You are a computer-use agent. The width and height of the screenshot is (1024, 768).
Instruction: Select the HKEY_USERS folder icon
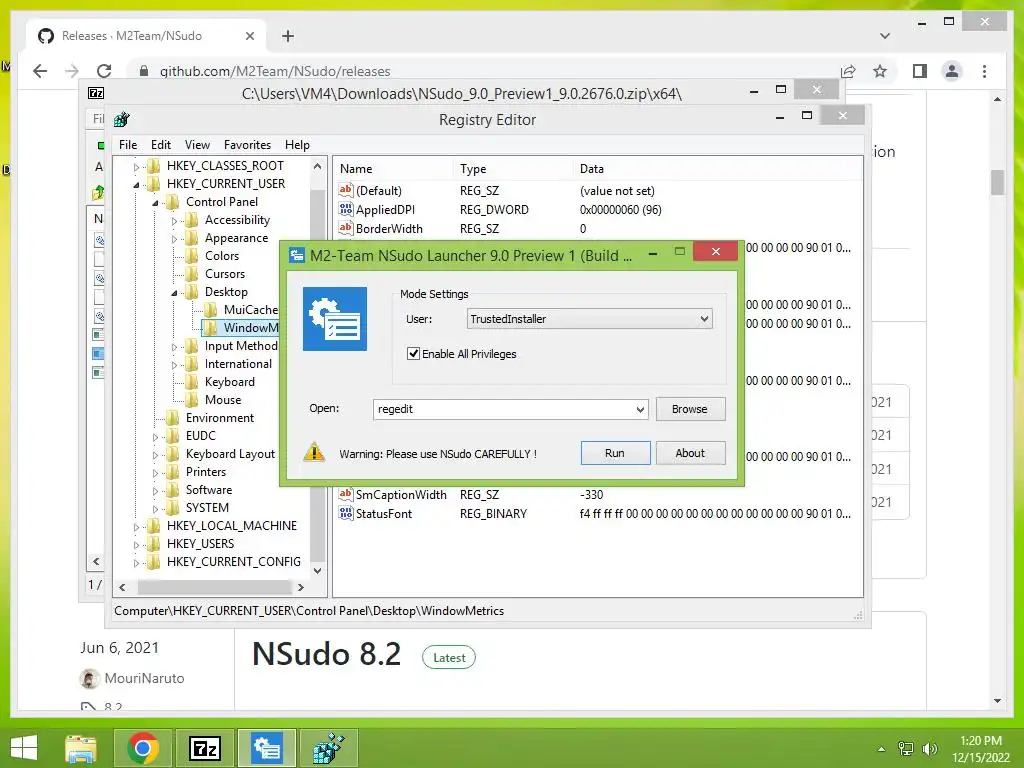(x=153, y=544)
